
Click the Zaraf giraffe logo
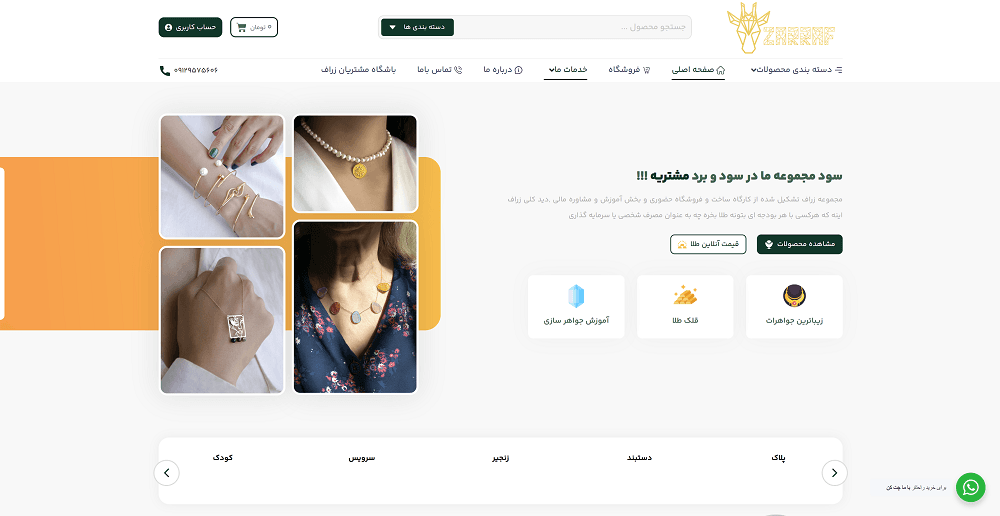tap(781, 28)
